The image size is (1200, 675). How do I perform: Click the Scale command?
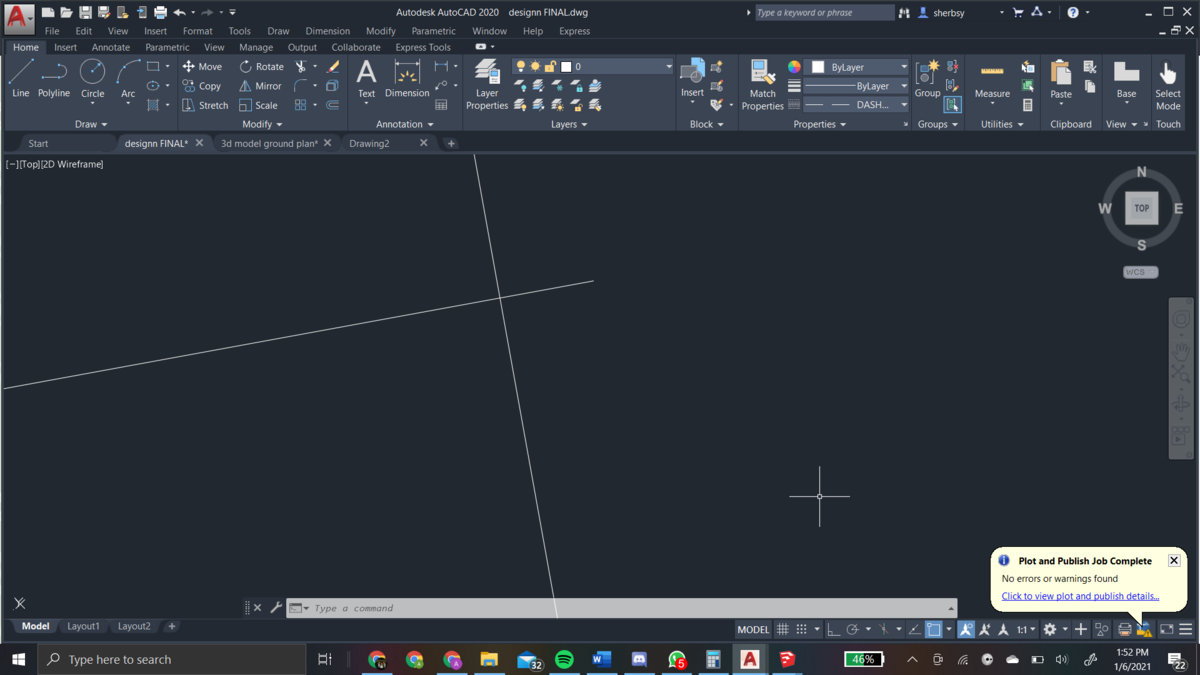258,105
